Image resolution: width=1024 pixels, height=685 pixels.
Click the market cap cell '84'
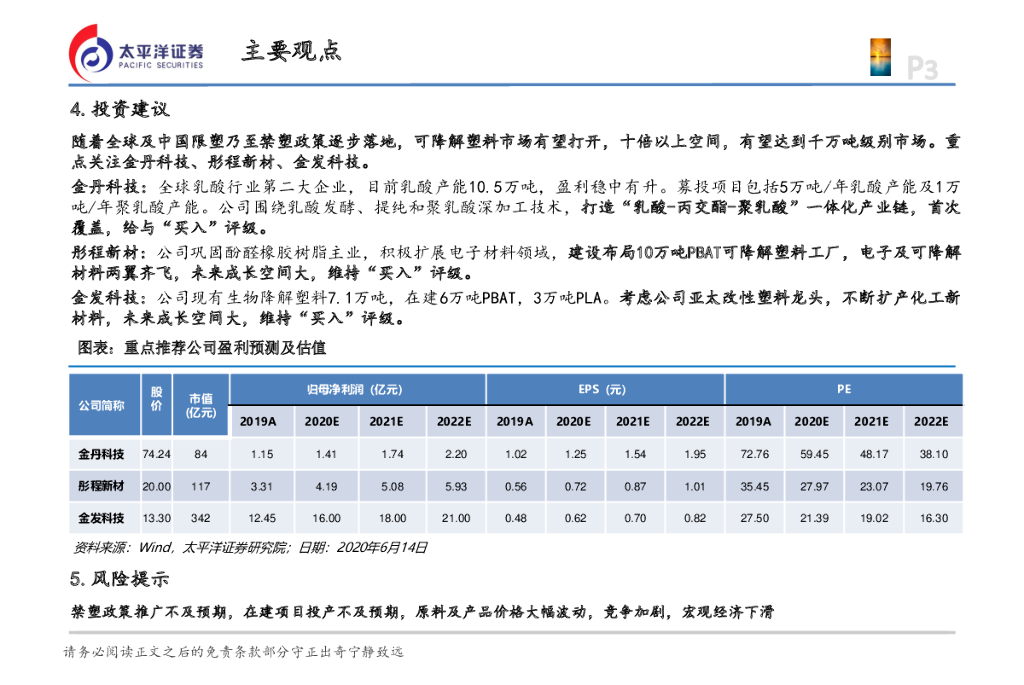point(200,454)
